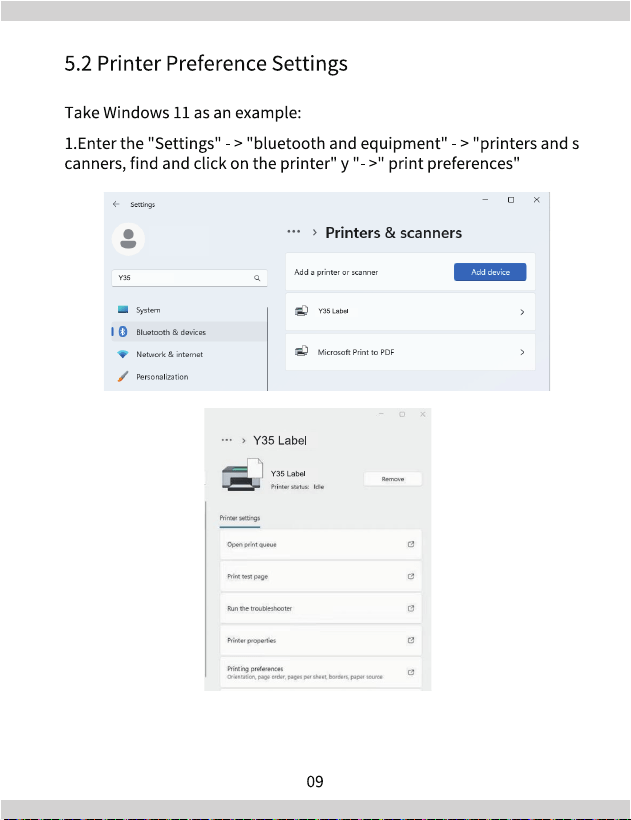Click the System monitor icon
Viewport: 631px width, 820px height.
click(123, 310)
